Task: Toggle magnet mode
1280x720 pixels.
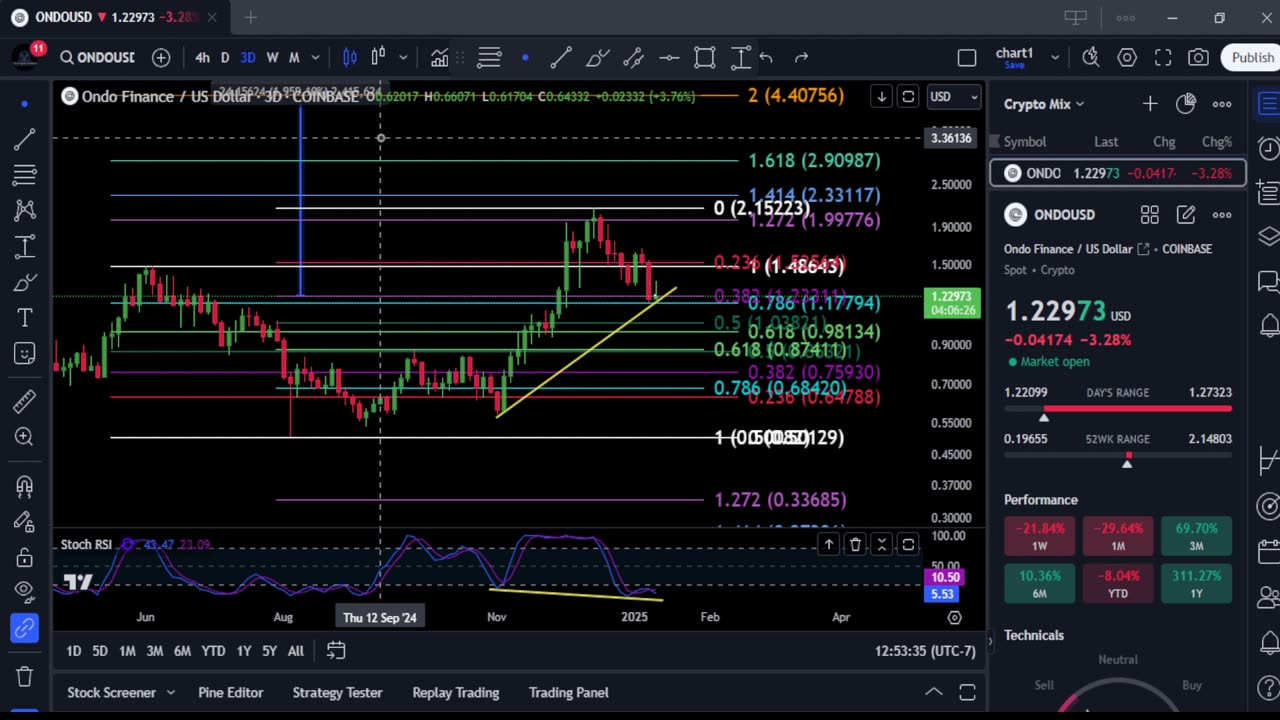Action: point(25,486)
